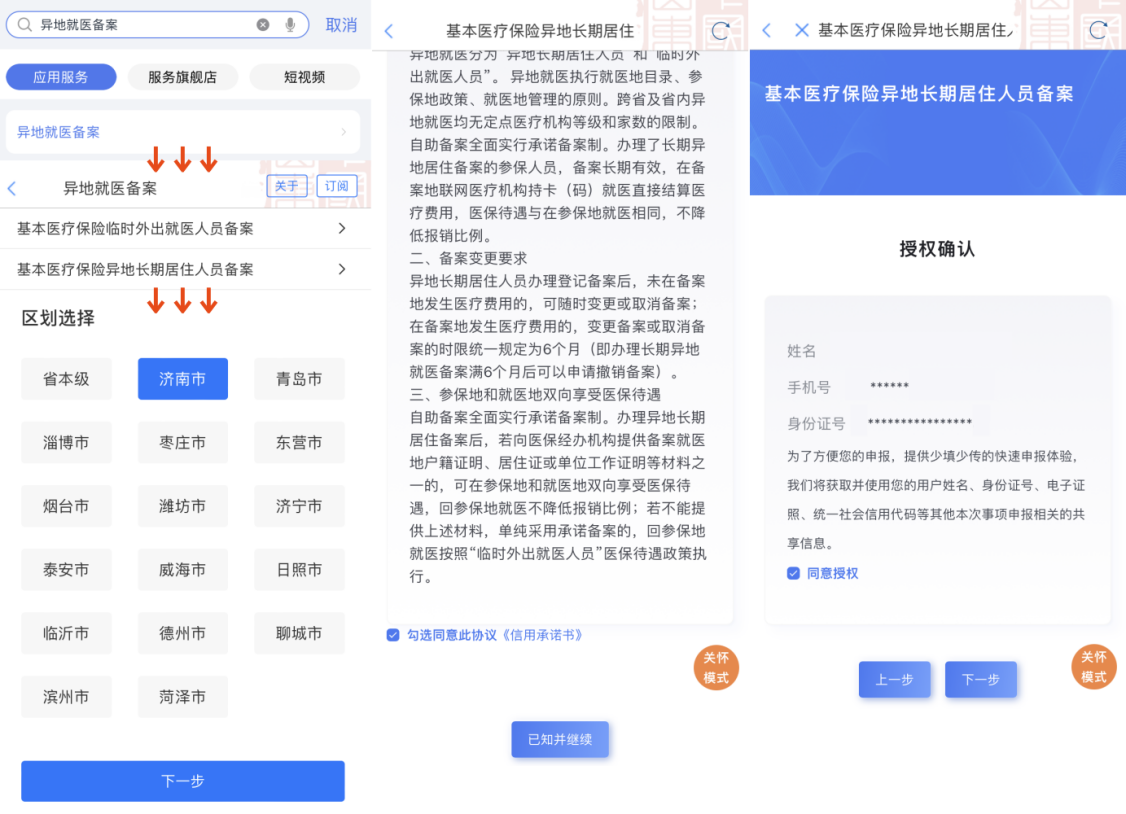Select 济南市 region option
Viewport: 1126px width, 814px height.
(182, 379)
